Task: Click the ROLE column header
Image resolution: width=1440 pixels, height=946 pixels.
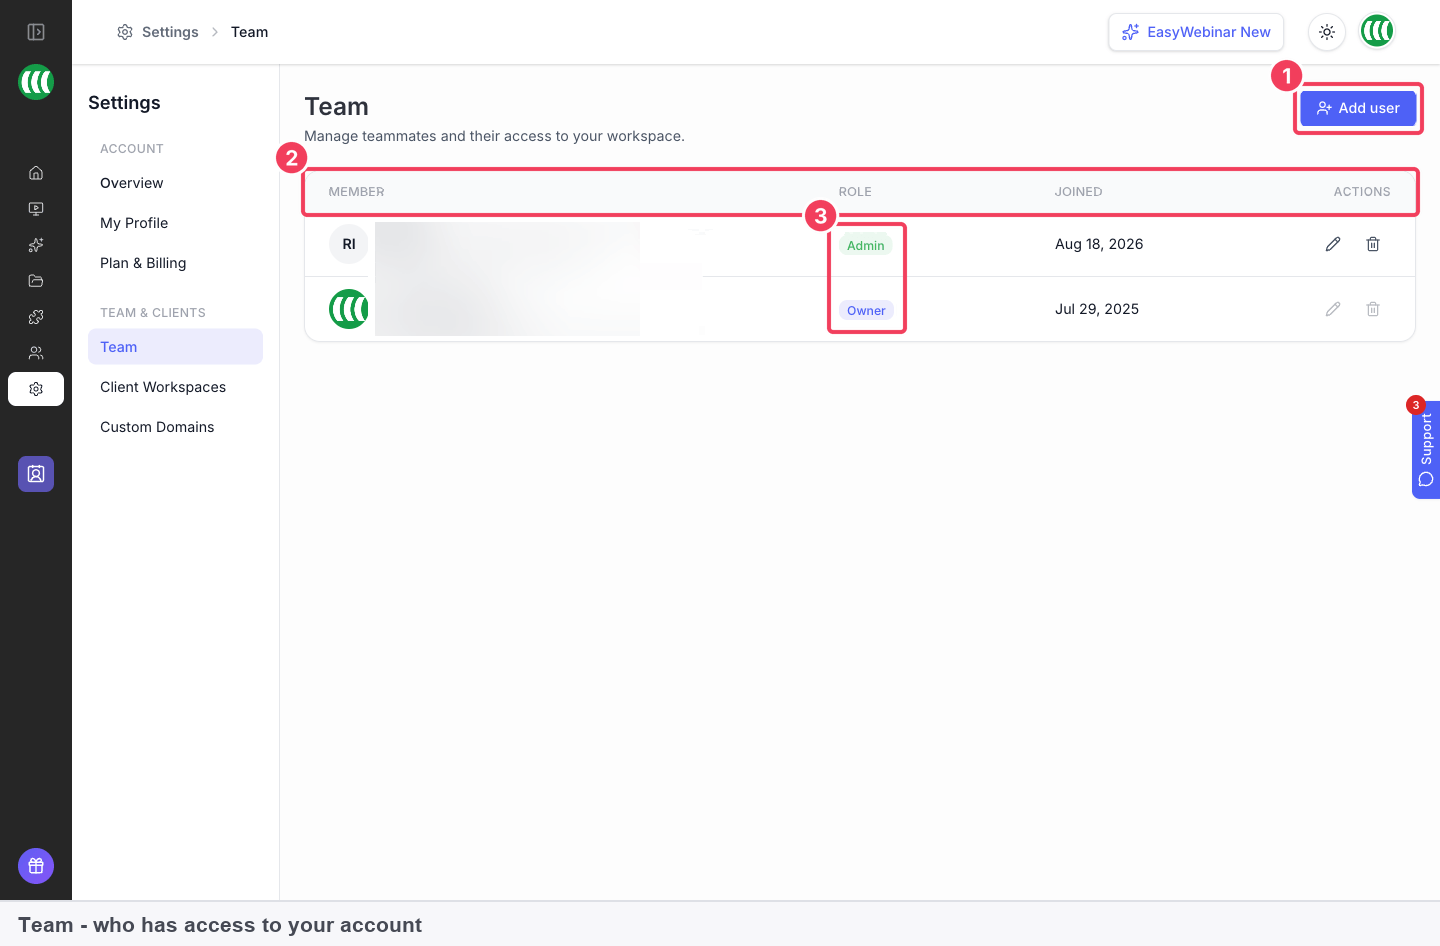Action: (855, 192)
